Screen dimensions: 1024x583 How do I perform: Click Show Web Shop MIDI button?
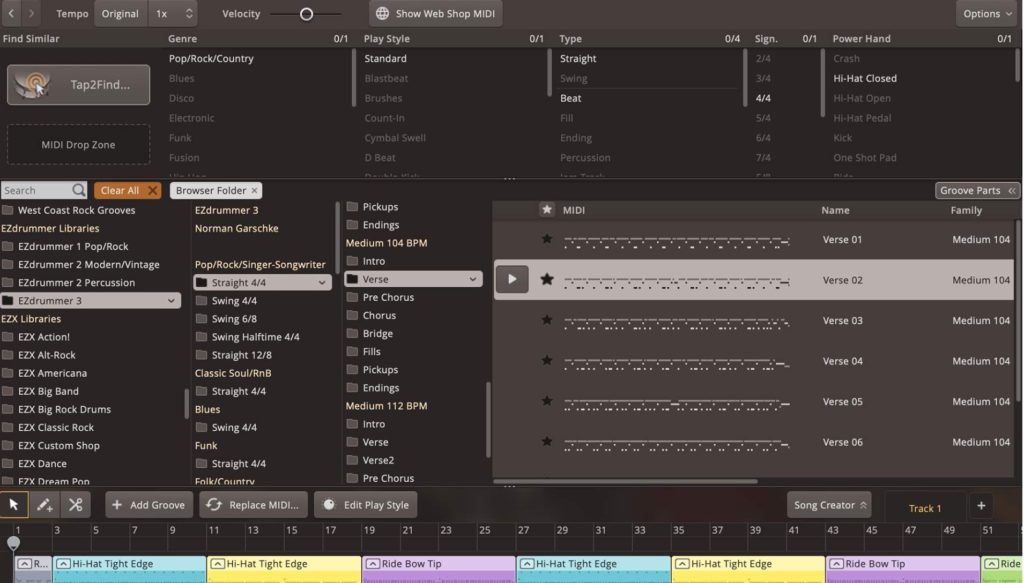[x=436, y=13]
